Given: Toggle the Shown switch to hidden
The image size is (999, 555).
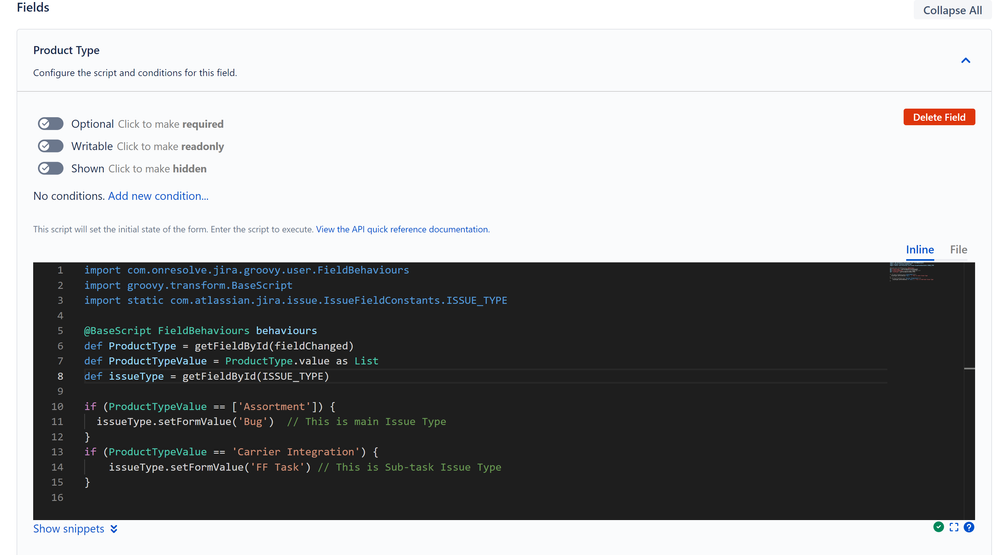Looking at the screenshot, I should [50, 168].
